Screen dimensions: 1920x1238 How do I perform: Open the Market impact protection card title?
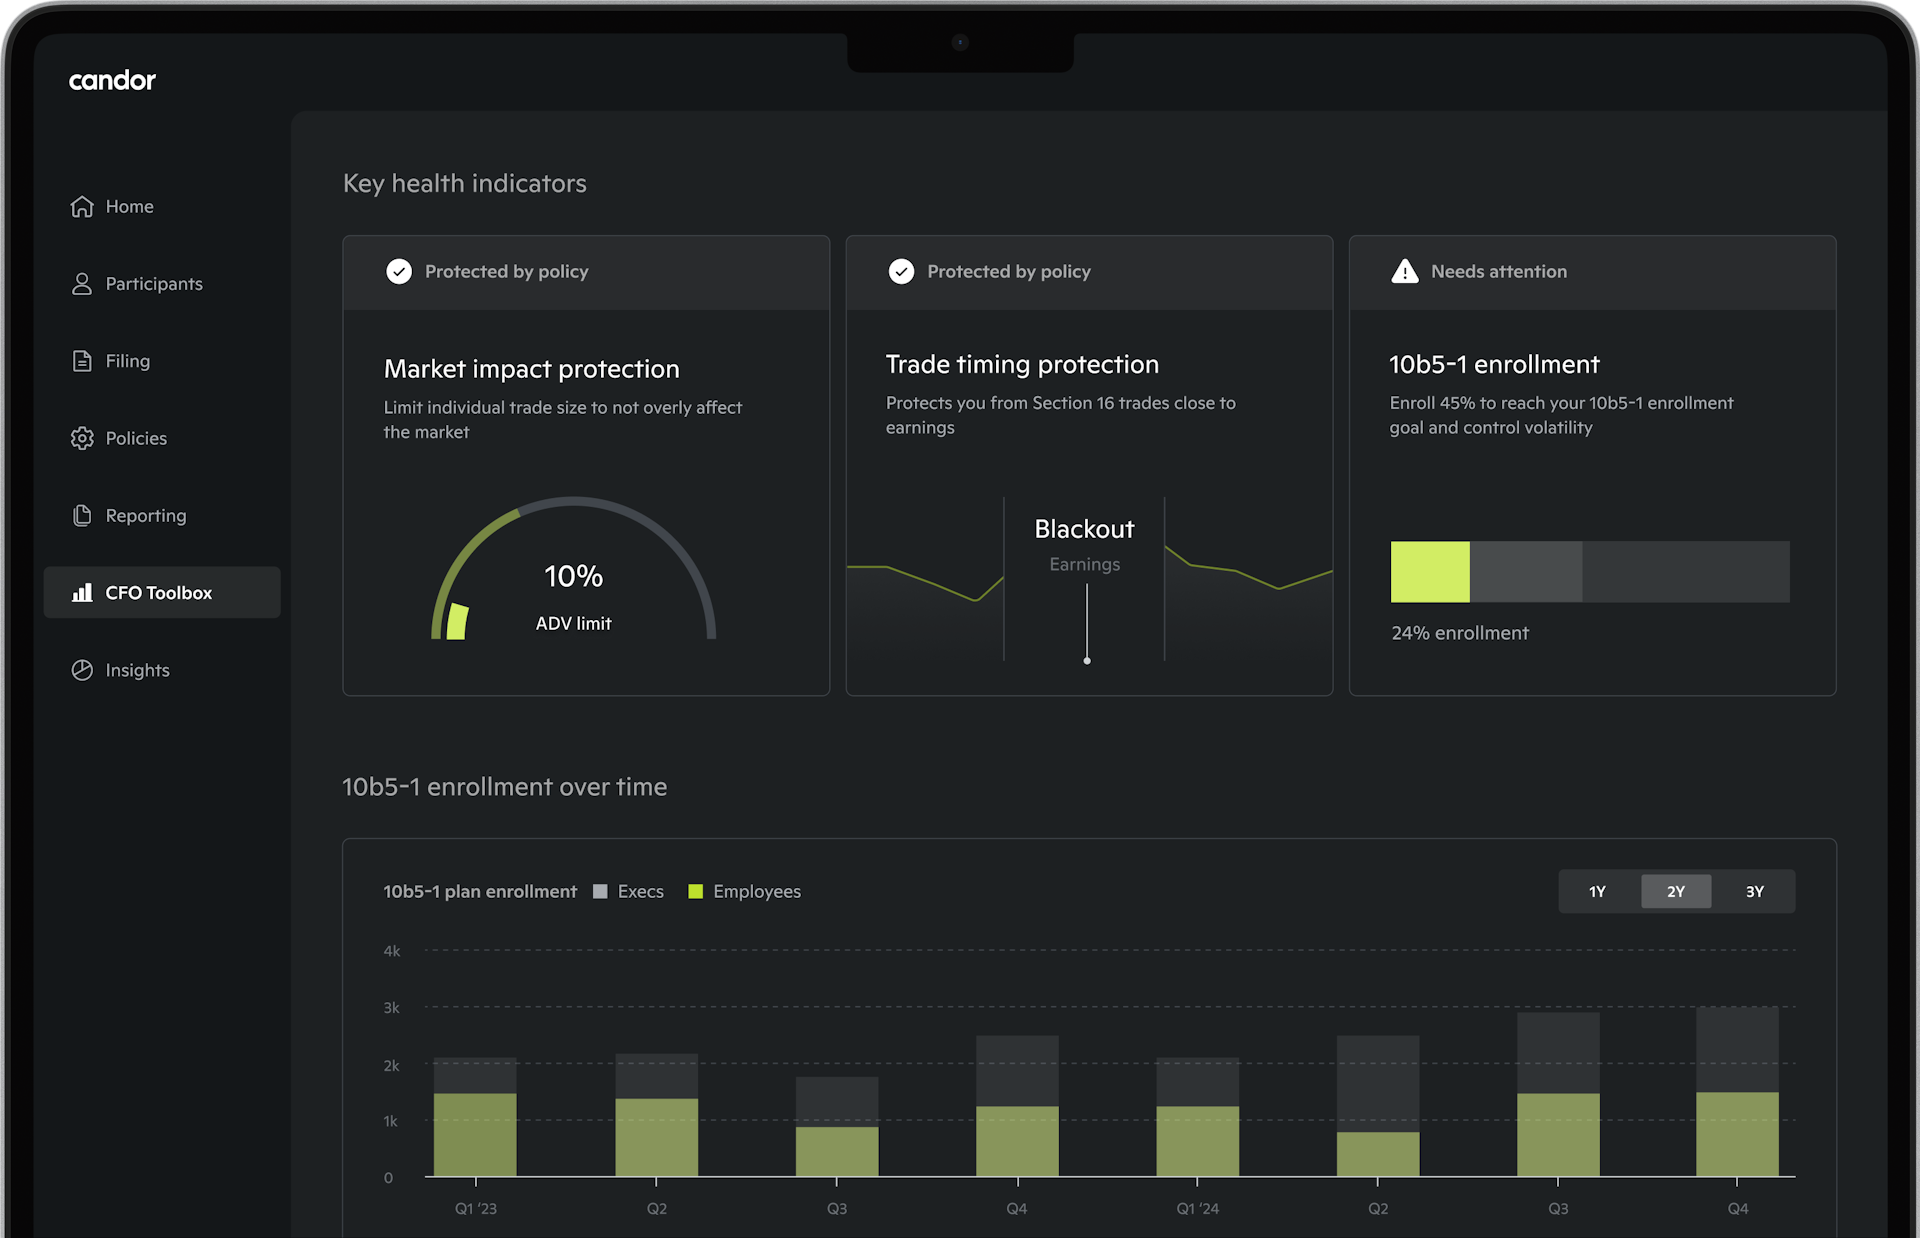pos(531,369)
